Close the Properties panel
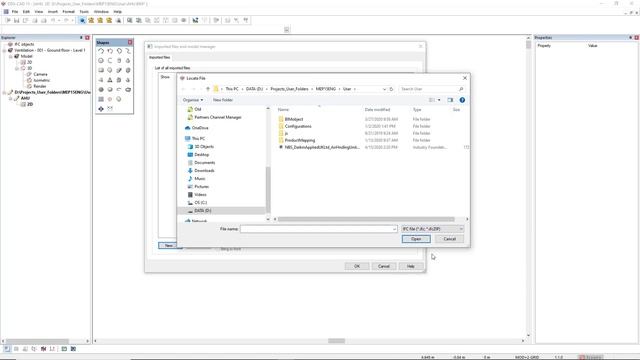Image resolution: width=640 pixels, height=360 pixels. point(636,38)
